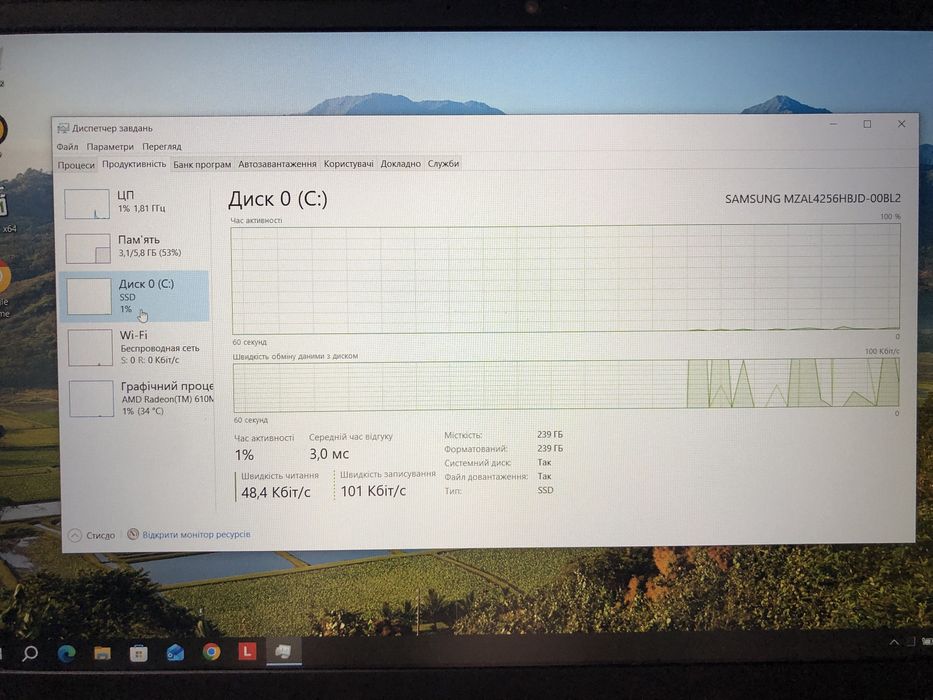Click the Форматований 239 ГБ value
933x700 pixels.
tap(550, 448)
